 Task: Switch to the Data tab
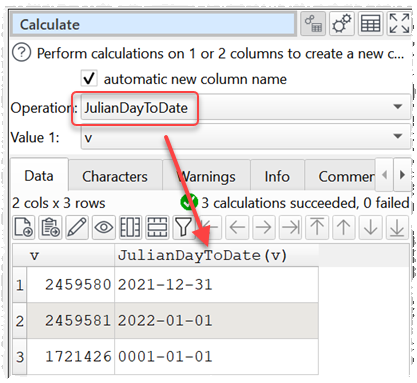coord(39,176)
